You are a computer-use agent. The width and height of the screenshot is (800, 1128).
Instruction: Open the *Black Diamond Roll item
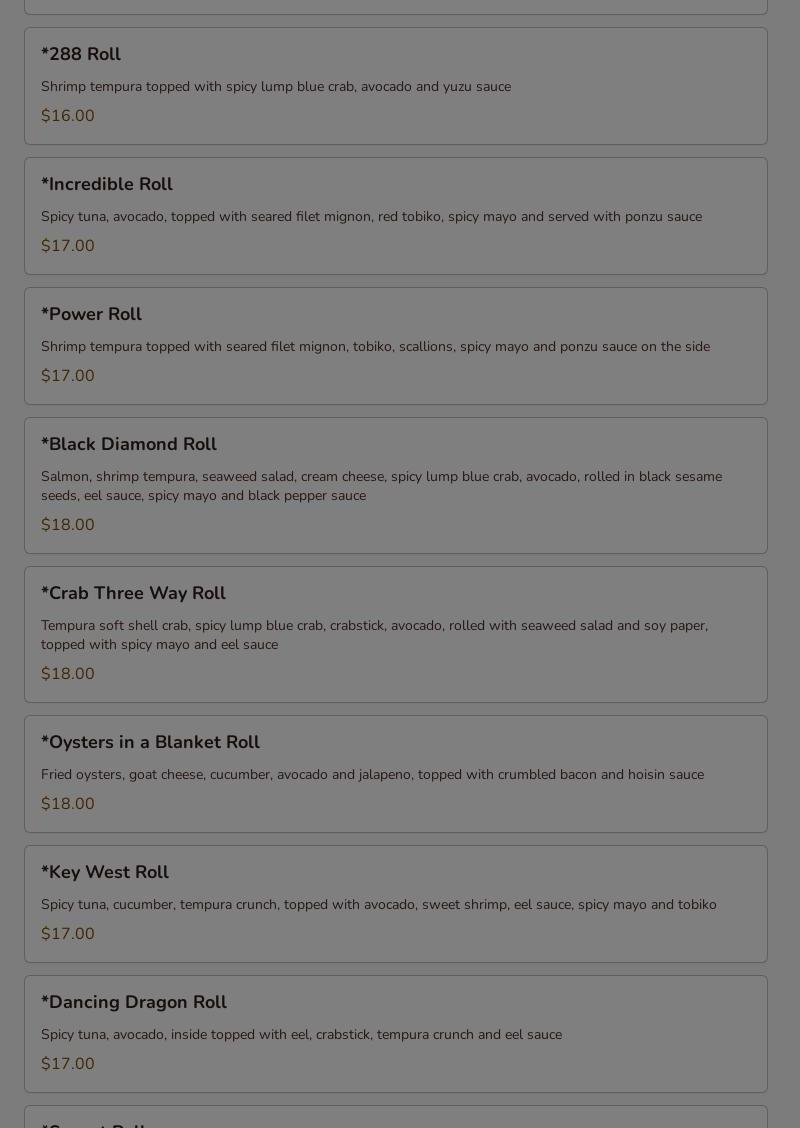click(x=396, y=486)
